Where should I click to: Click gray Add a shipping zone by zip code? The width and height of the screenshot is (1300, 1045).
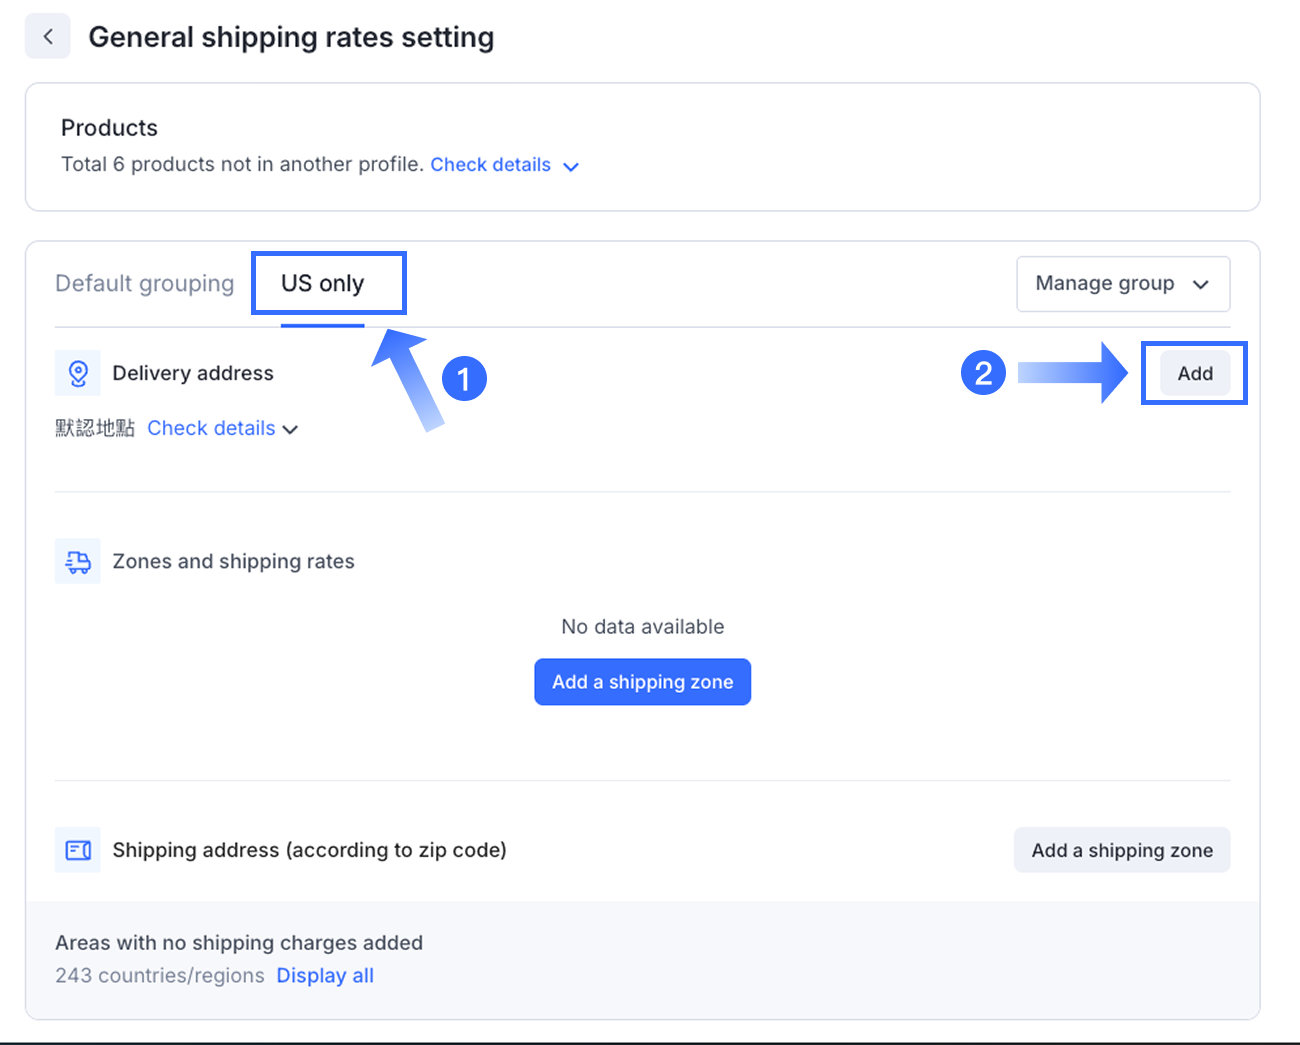point(1122,851)
